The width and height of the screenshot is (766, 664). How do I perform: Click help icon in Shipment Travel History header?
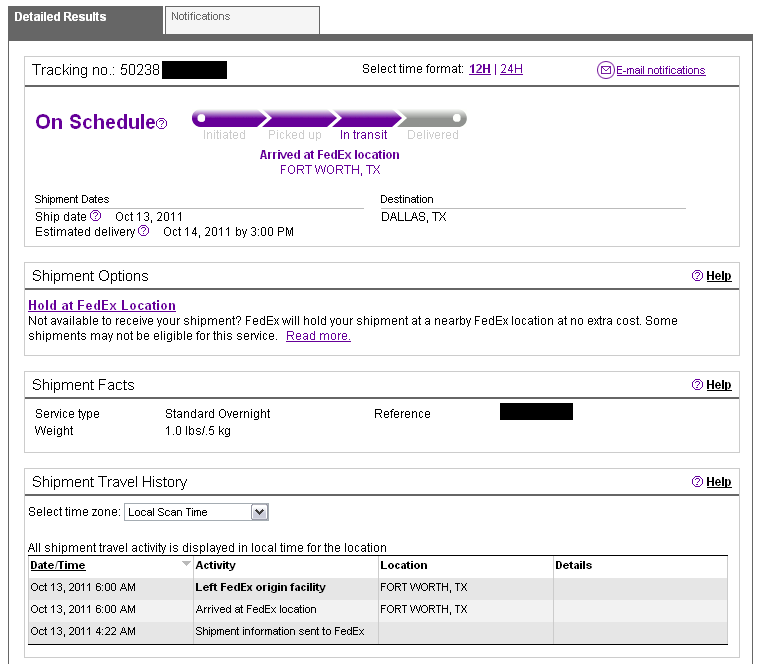[x=697, y=481]
